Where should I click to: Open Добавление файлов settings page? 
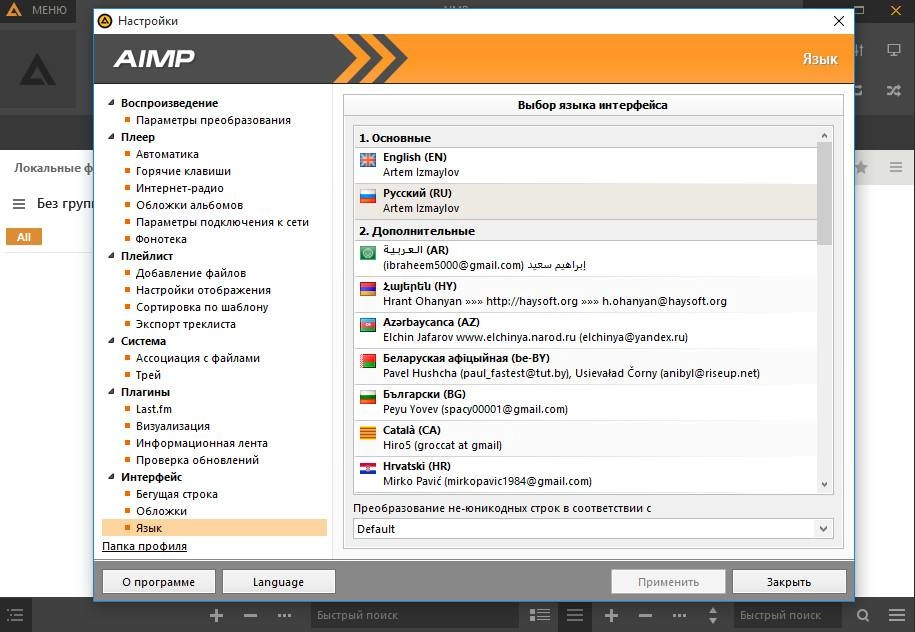191,273
